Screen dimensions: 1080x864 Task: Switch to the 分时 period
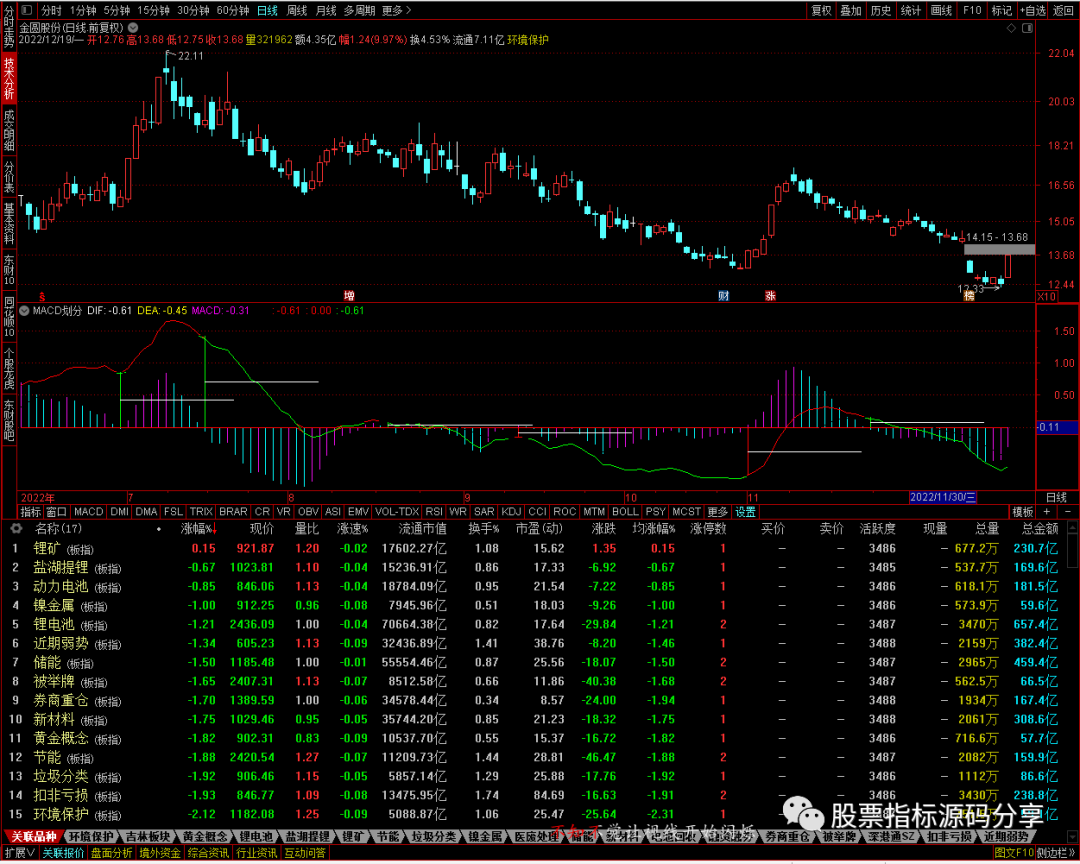52,10
